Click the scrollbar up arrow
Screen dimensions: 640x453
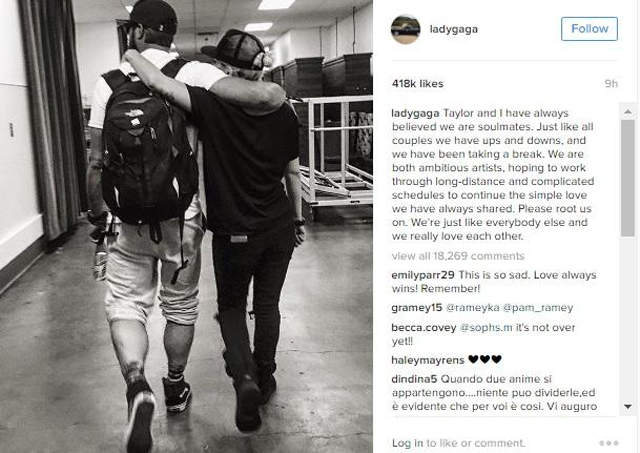tap(628, 111)
